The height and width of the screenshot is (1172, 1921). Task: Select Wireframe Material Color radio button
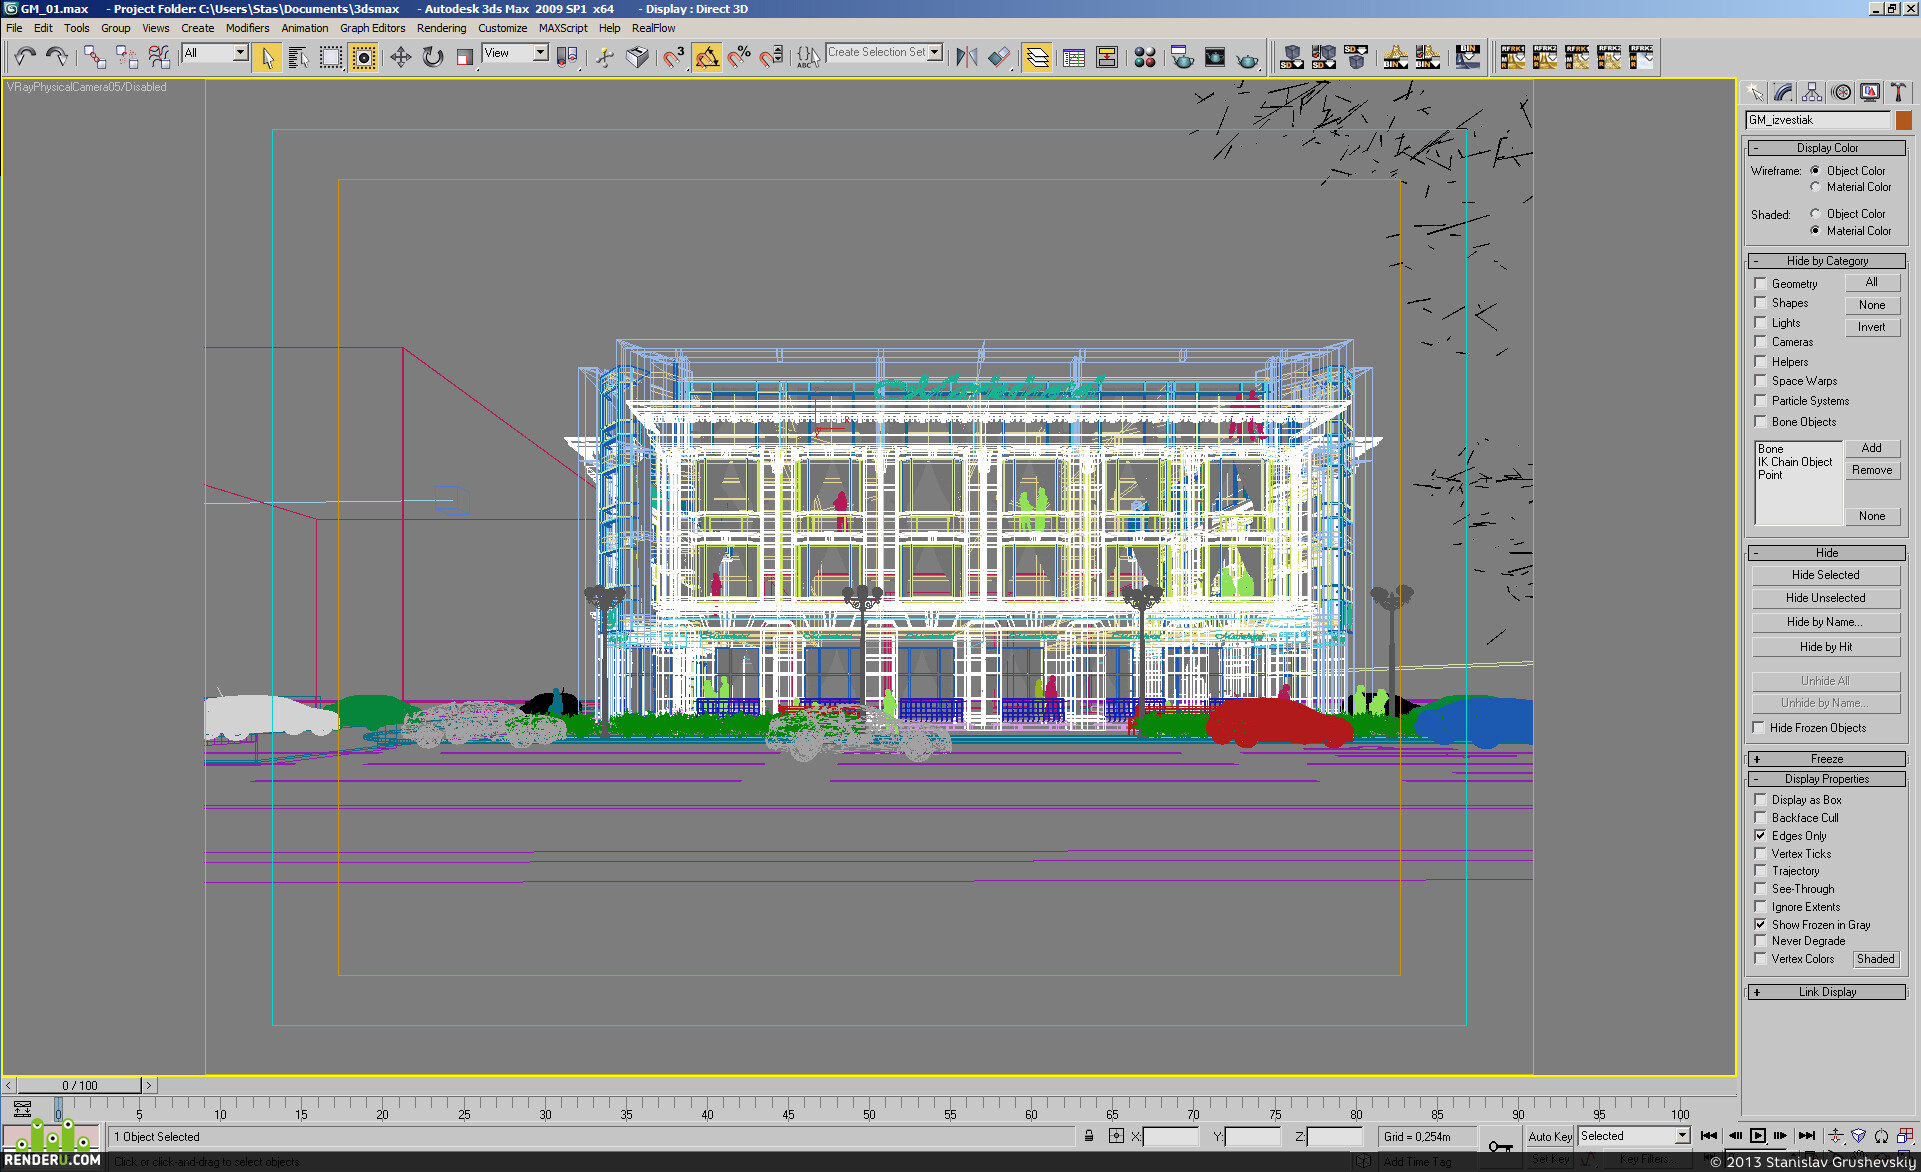(x=1815, y=187)
